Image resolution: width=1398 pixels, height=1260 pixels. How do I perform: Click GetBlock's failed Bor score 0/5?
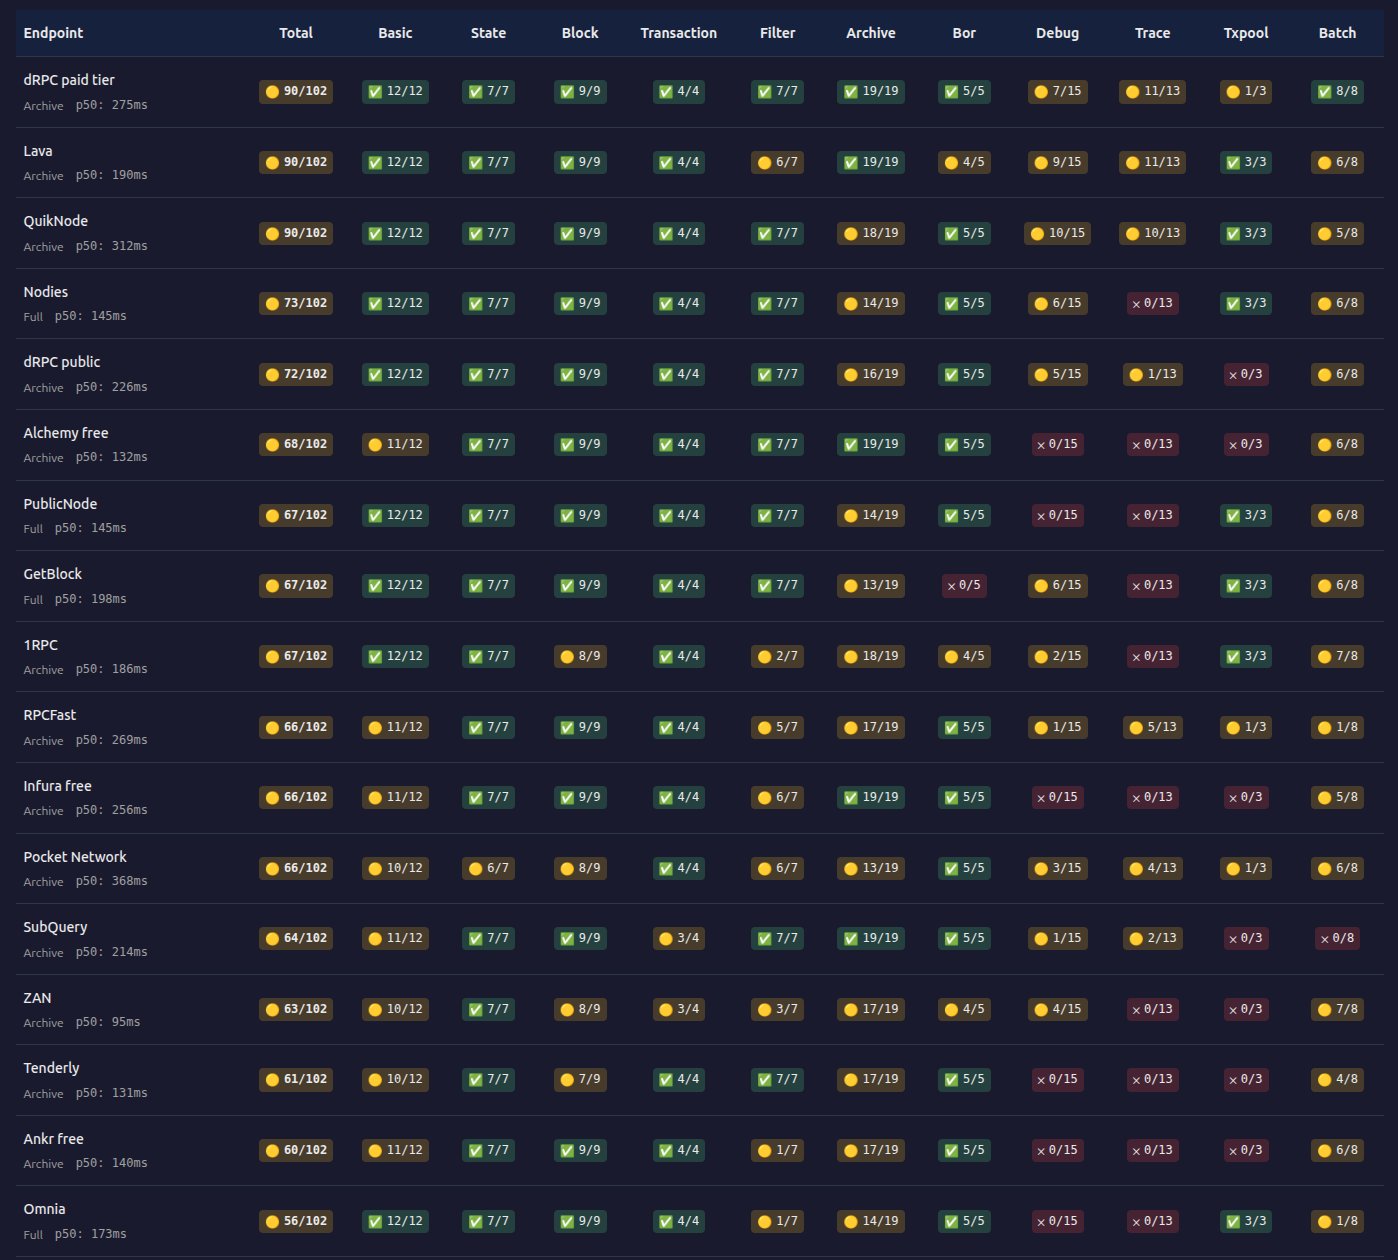tap(964, 585)
